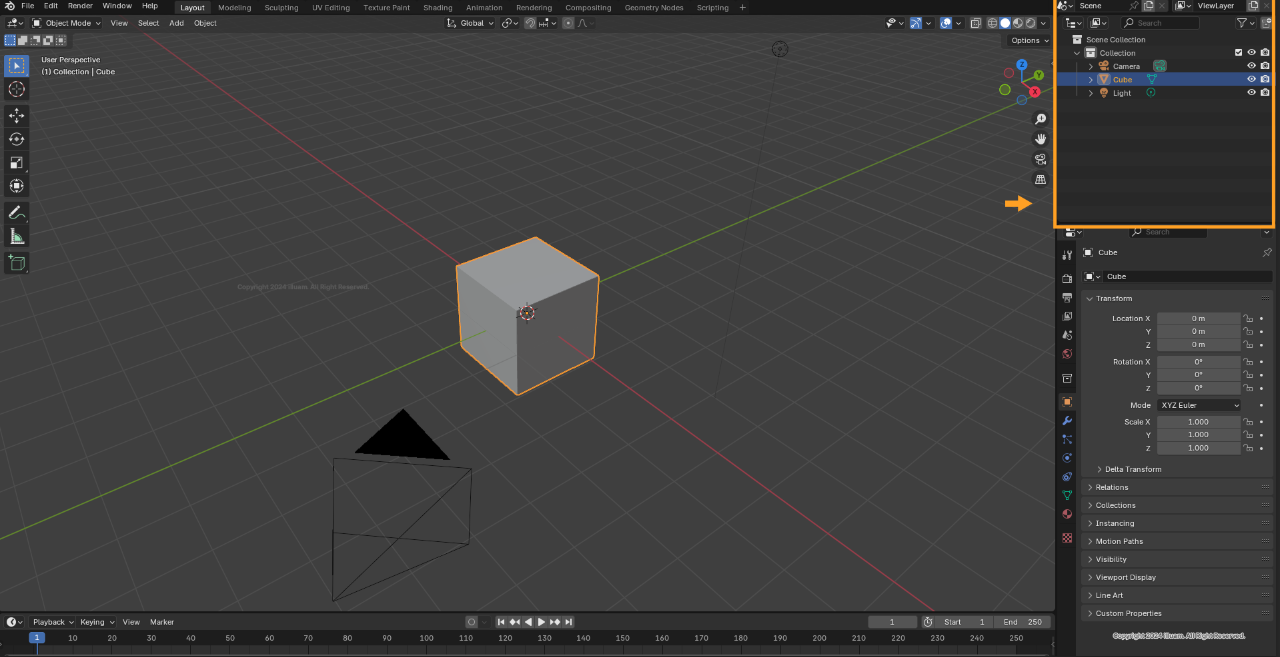
Task: Open the Playback dropdown in timeline
Action: [53, 622]
